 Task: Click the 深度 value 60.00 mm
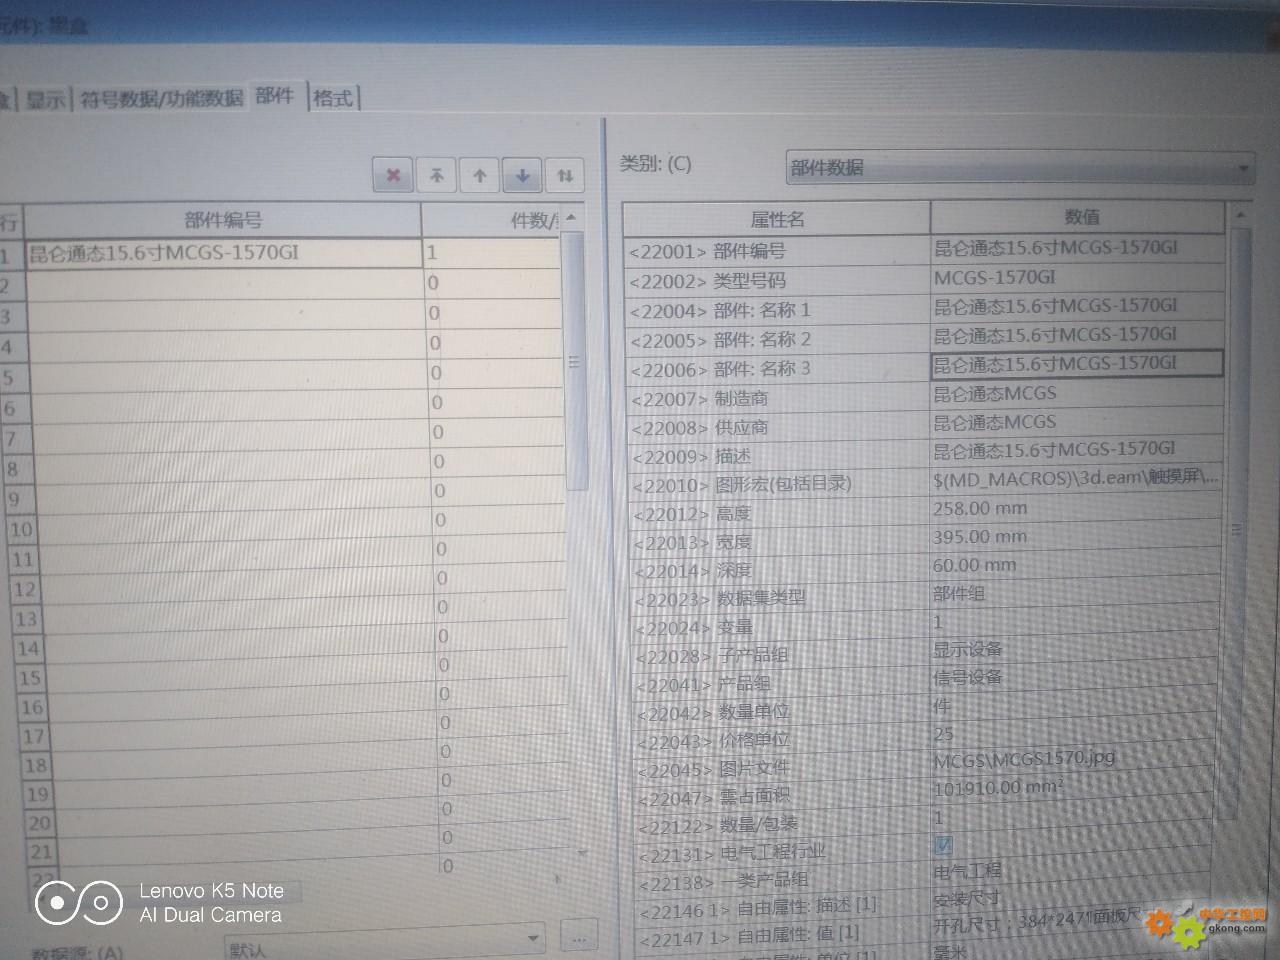coord(1076,565)
